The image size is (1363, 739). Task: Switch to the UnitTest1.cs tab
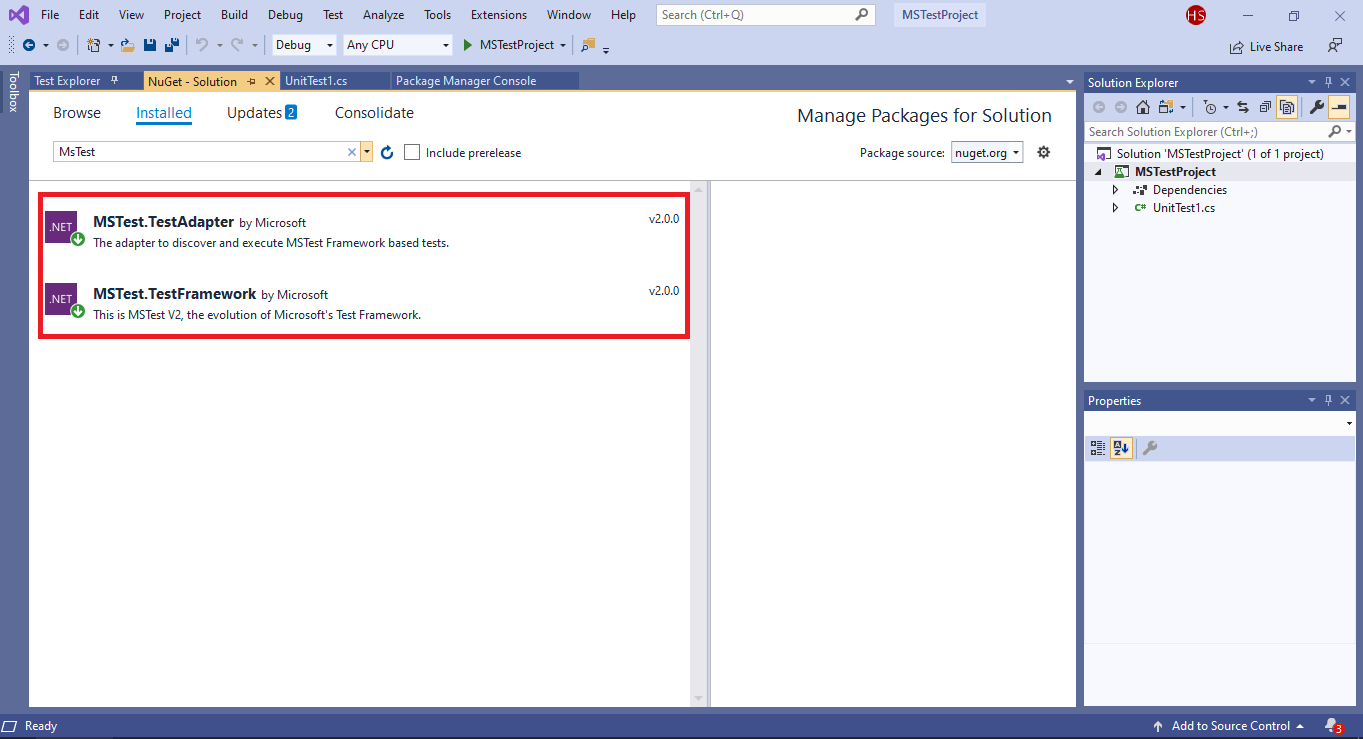point(316,81)
